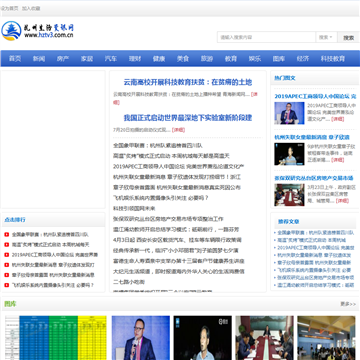Click the 杭州生活资讯网 site logo
Image resolution: width=360 pixels, height=360 pixels.
point(38,31)
